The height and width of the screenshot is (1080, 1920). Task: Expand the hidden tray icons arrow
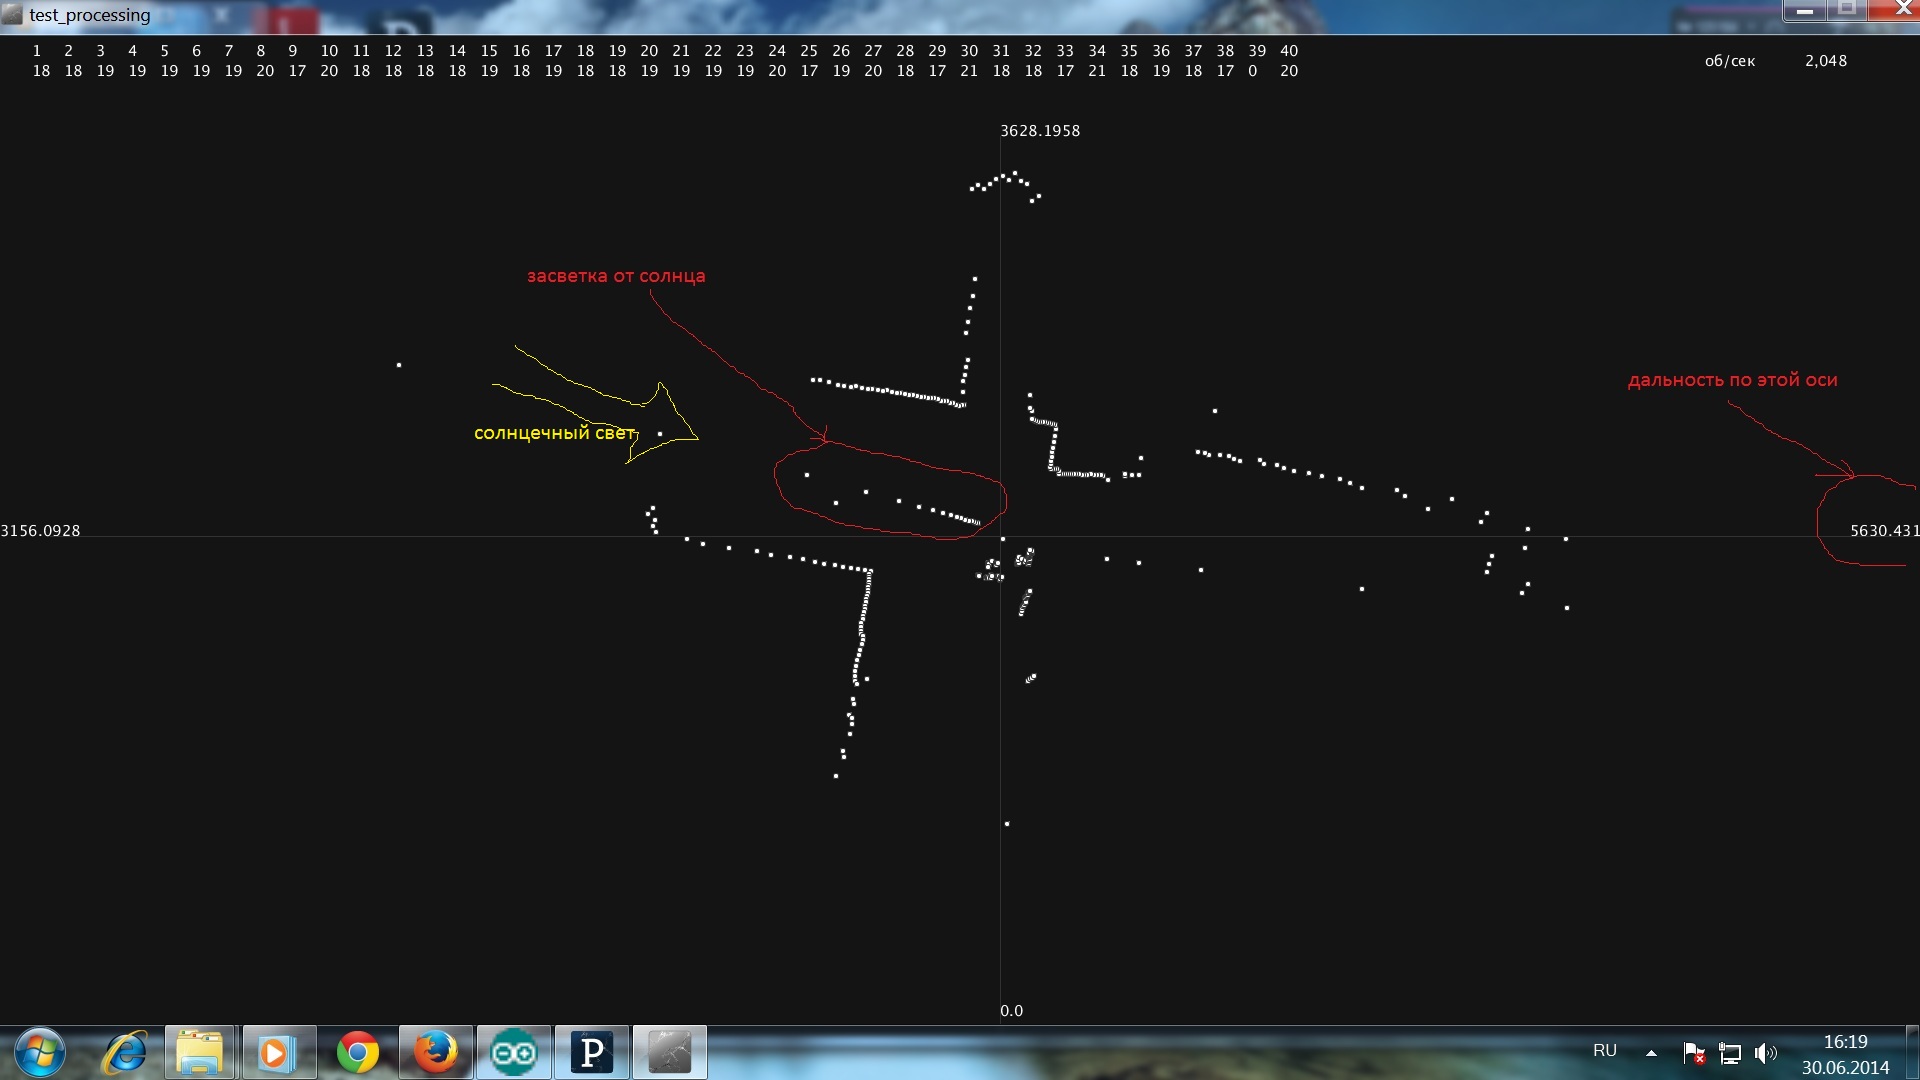[1651, 1052]
